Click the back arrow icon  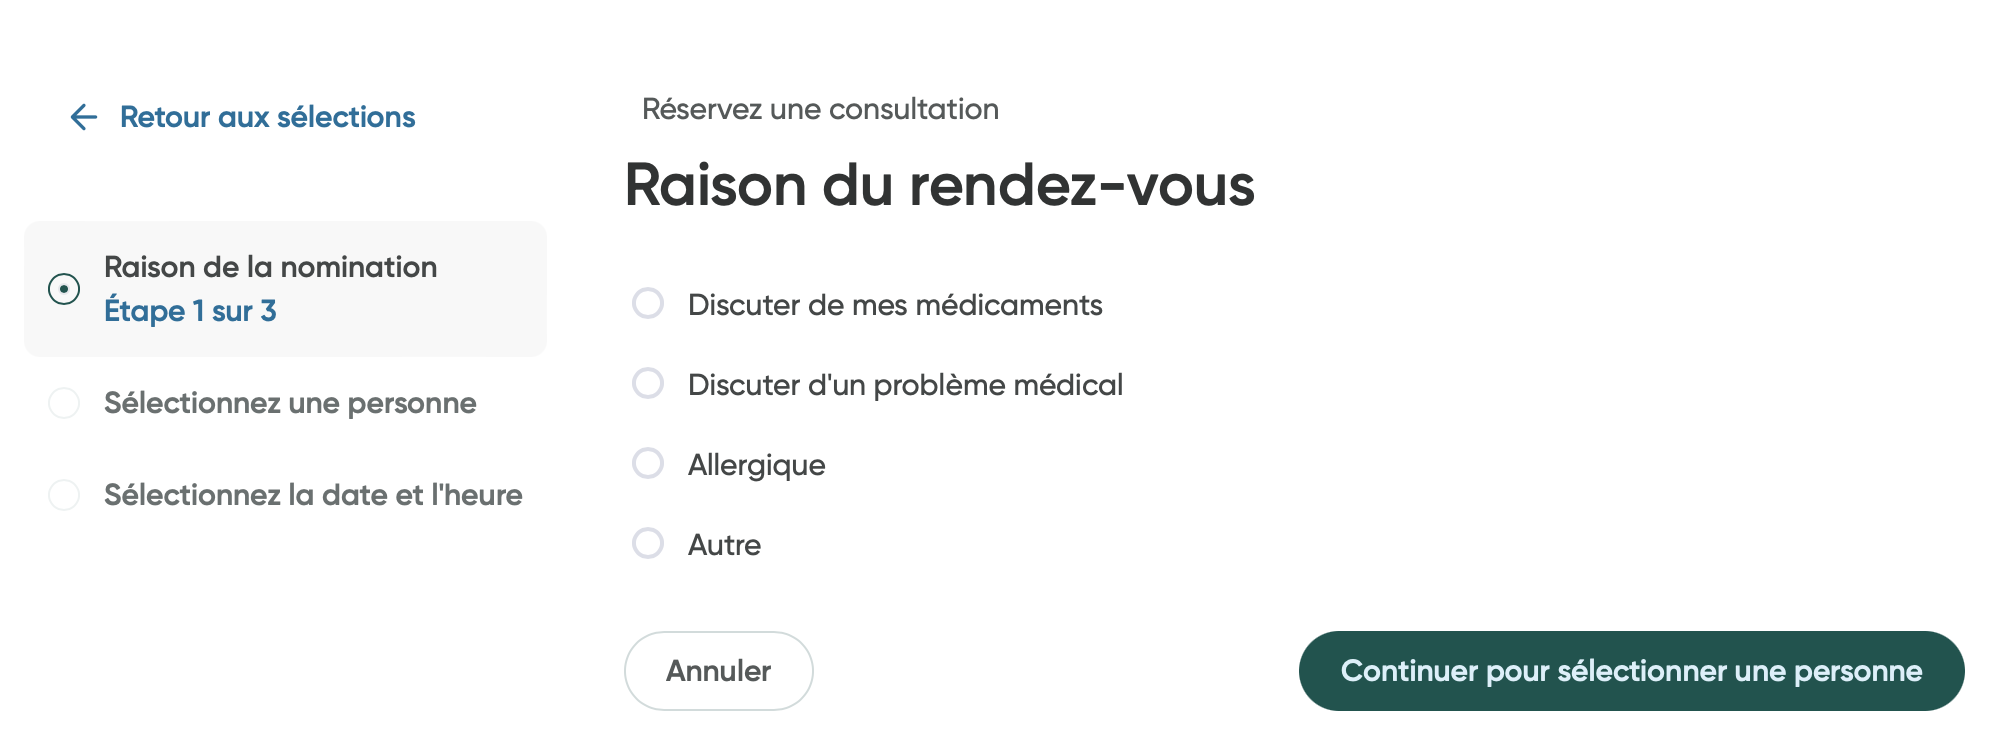tap(82, 117)
